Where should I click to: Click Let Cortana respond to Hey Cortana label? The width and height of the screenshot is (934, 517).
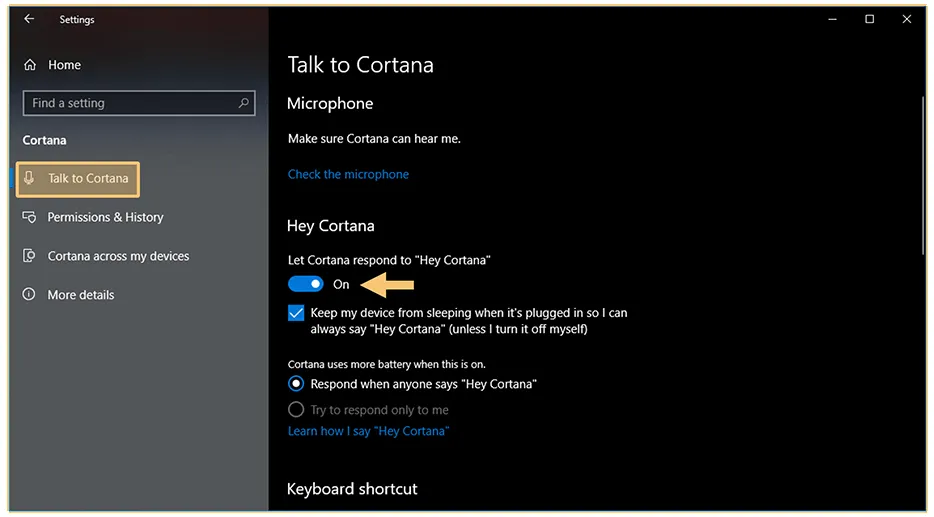[x=389, y=260]
